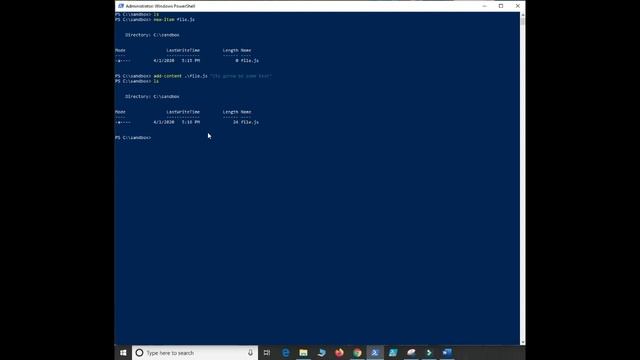This screenshot has height=360, width=640.
Task: Launch Microsoft Edge from the taskbar
Action: click(x=286, y=353)
